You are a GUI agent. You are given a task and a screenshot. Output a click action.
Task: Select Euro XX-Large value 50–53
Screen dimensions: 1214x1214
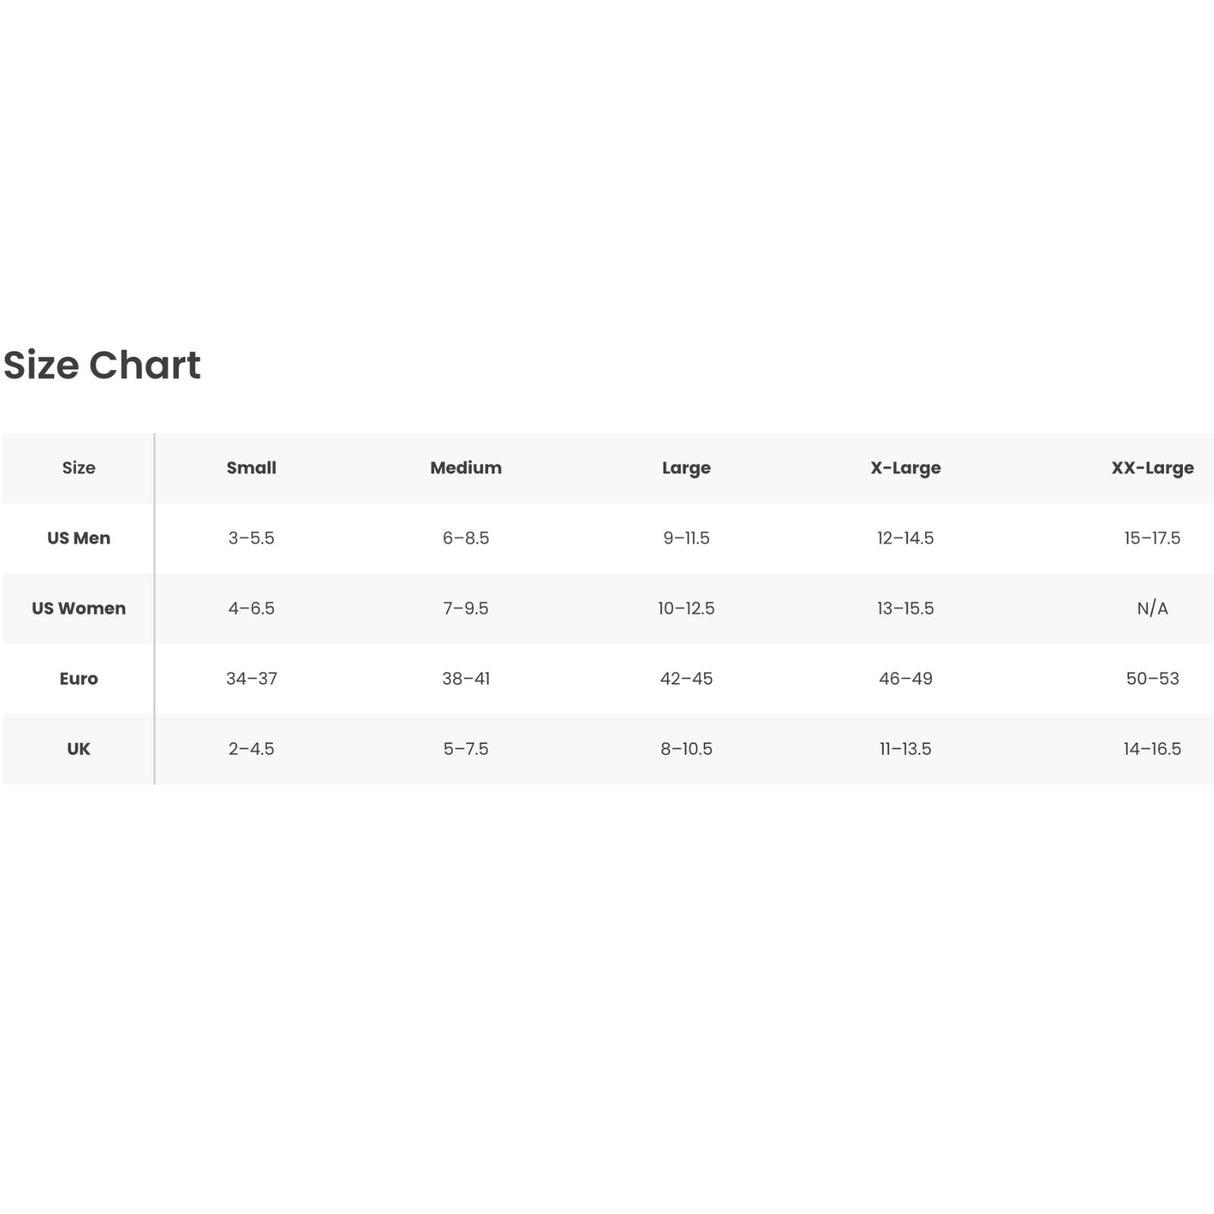point(1152,679)
